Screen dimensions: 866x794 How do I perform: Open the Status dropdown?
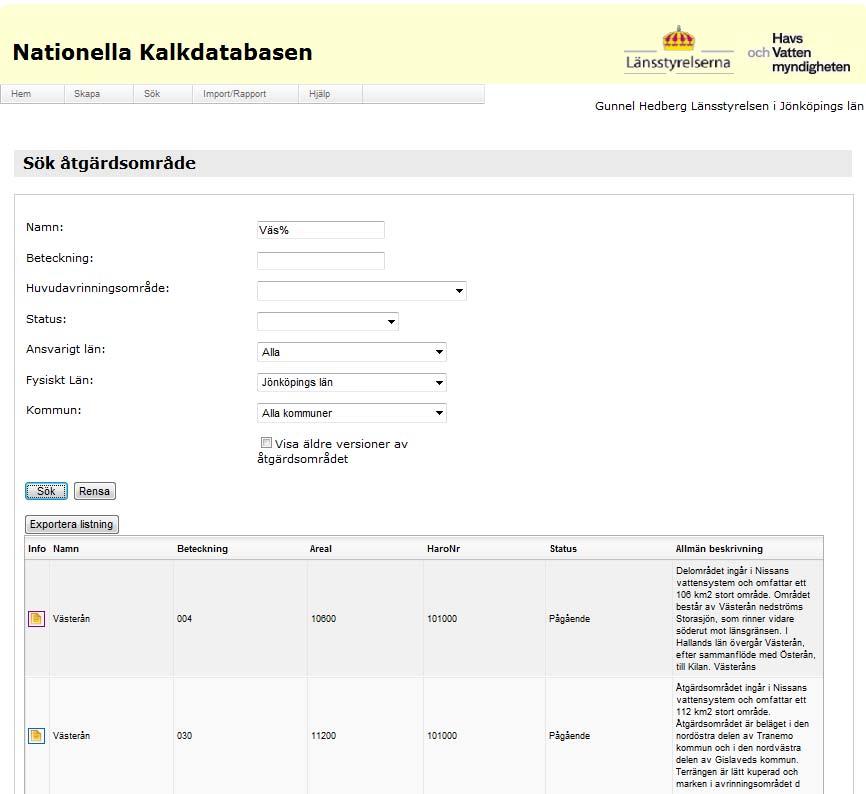[x=328, y=321]
